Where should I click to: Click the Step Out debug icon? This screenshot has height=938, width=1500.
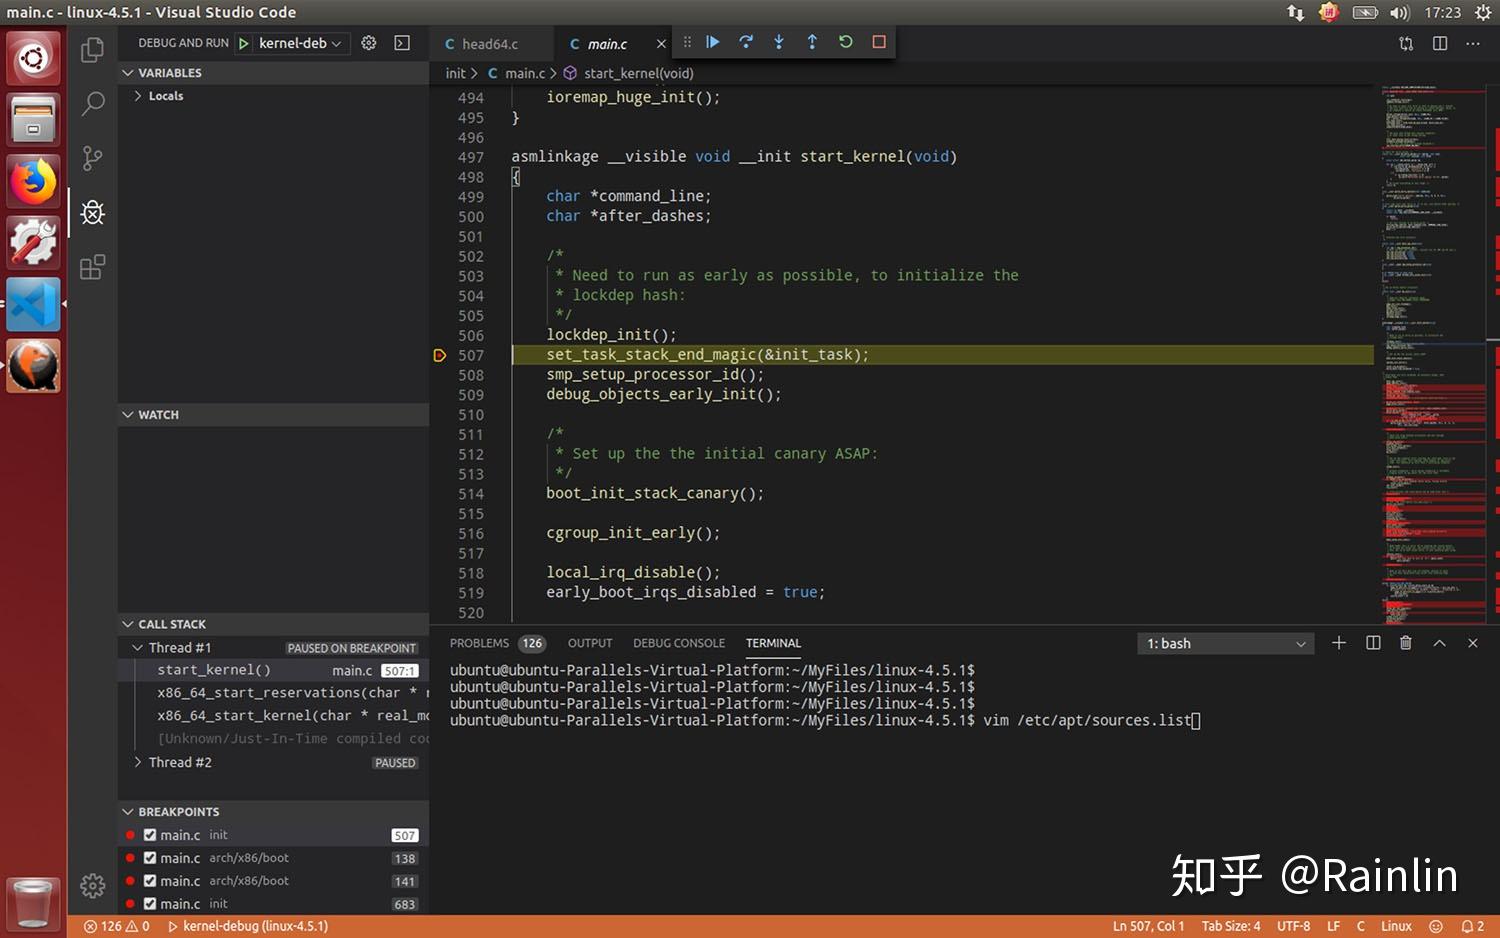click(812, 42)
